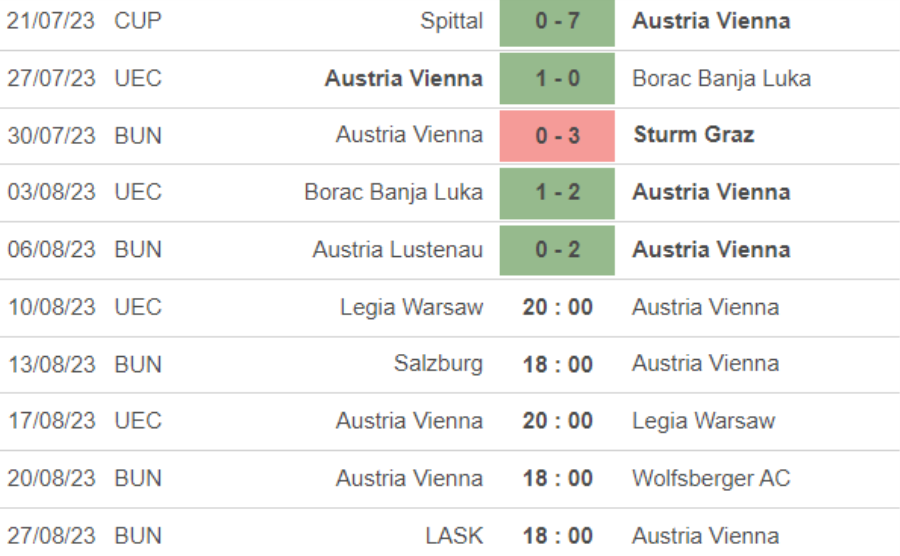
Task: Click LASK team name
Action: (x=453, y=535)
